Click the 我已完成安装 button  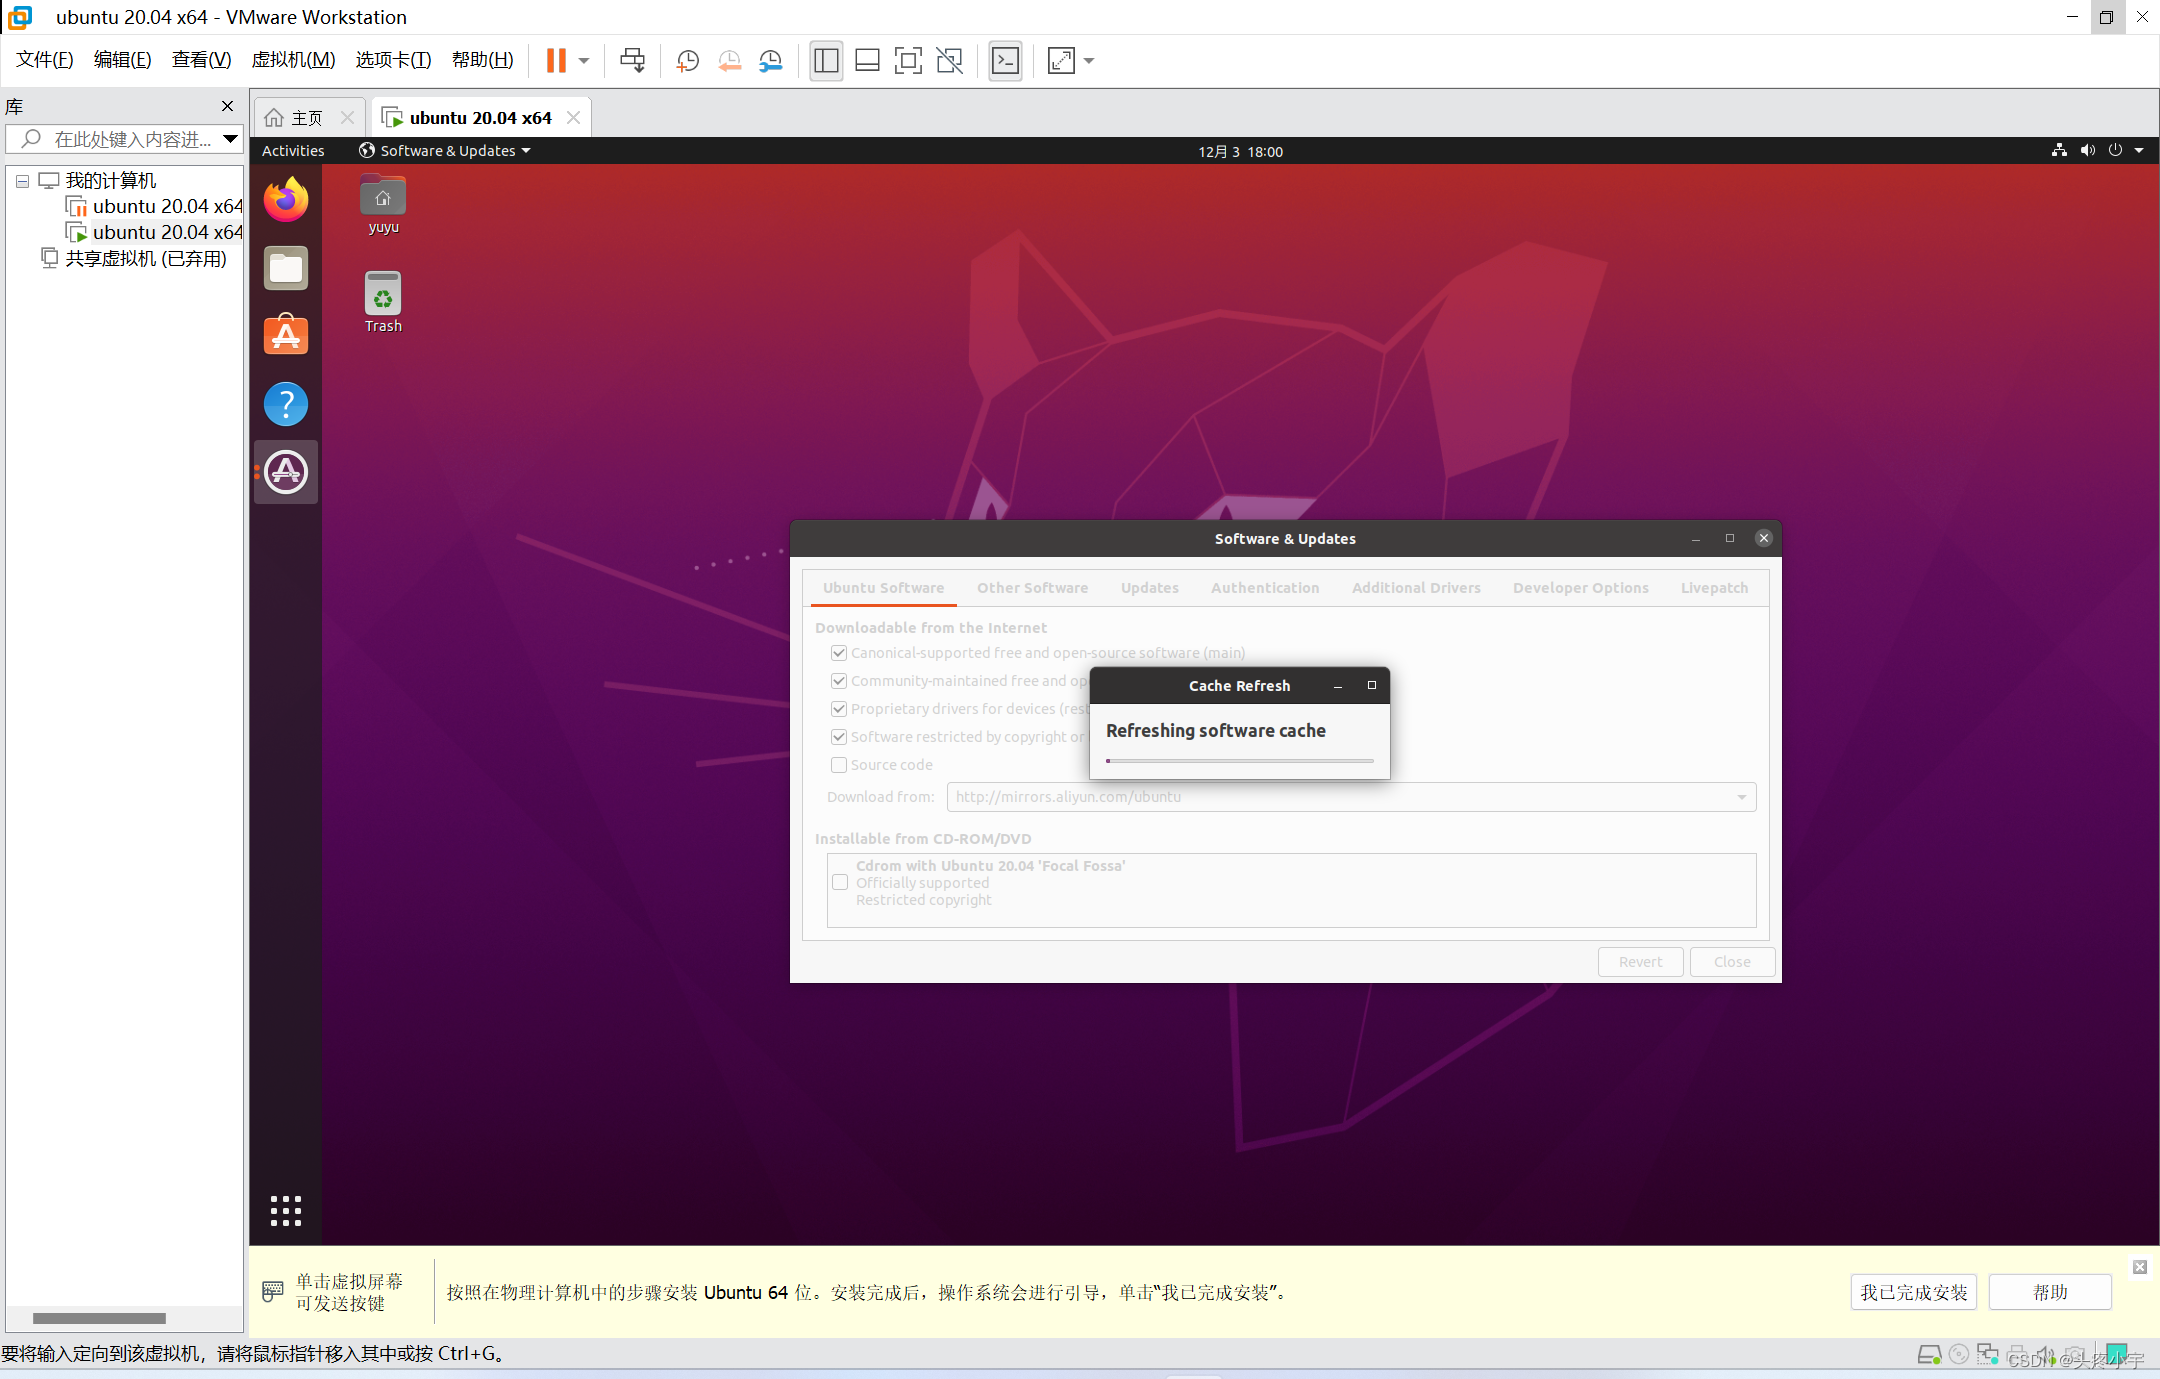point(1913,1292)
